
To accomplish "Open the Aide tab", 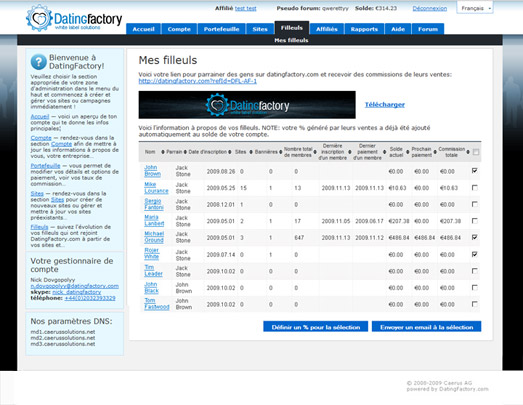I will point(398,29).
